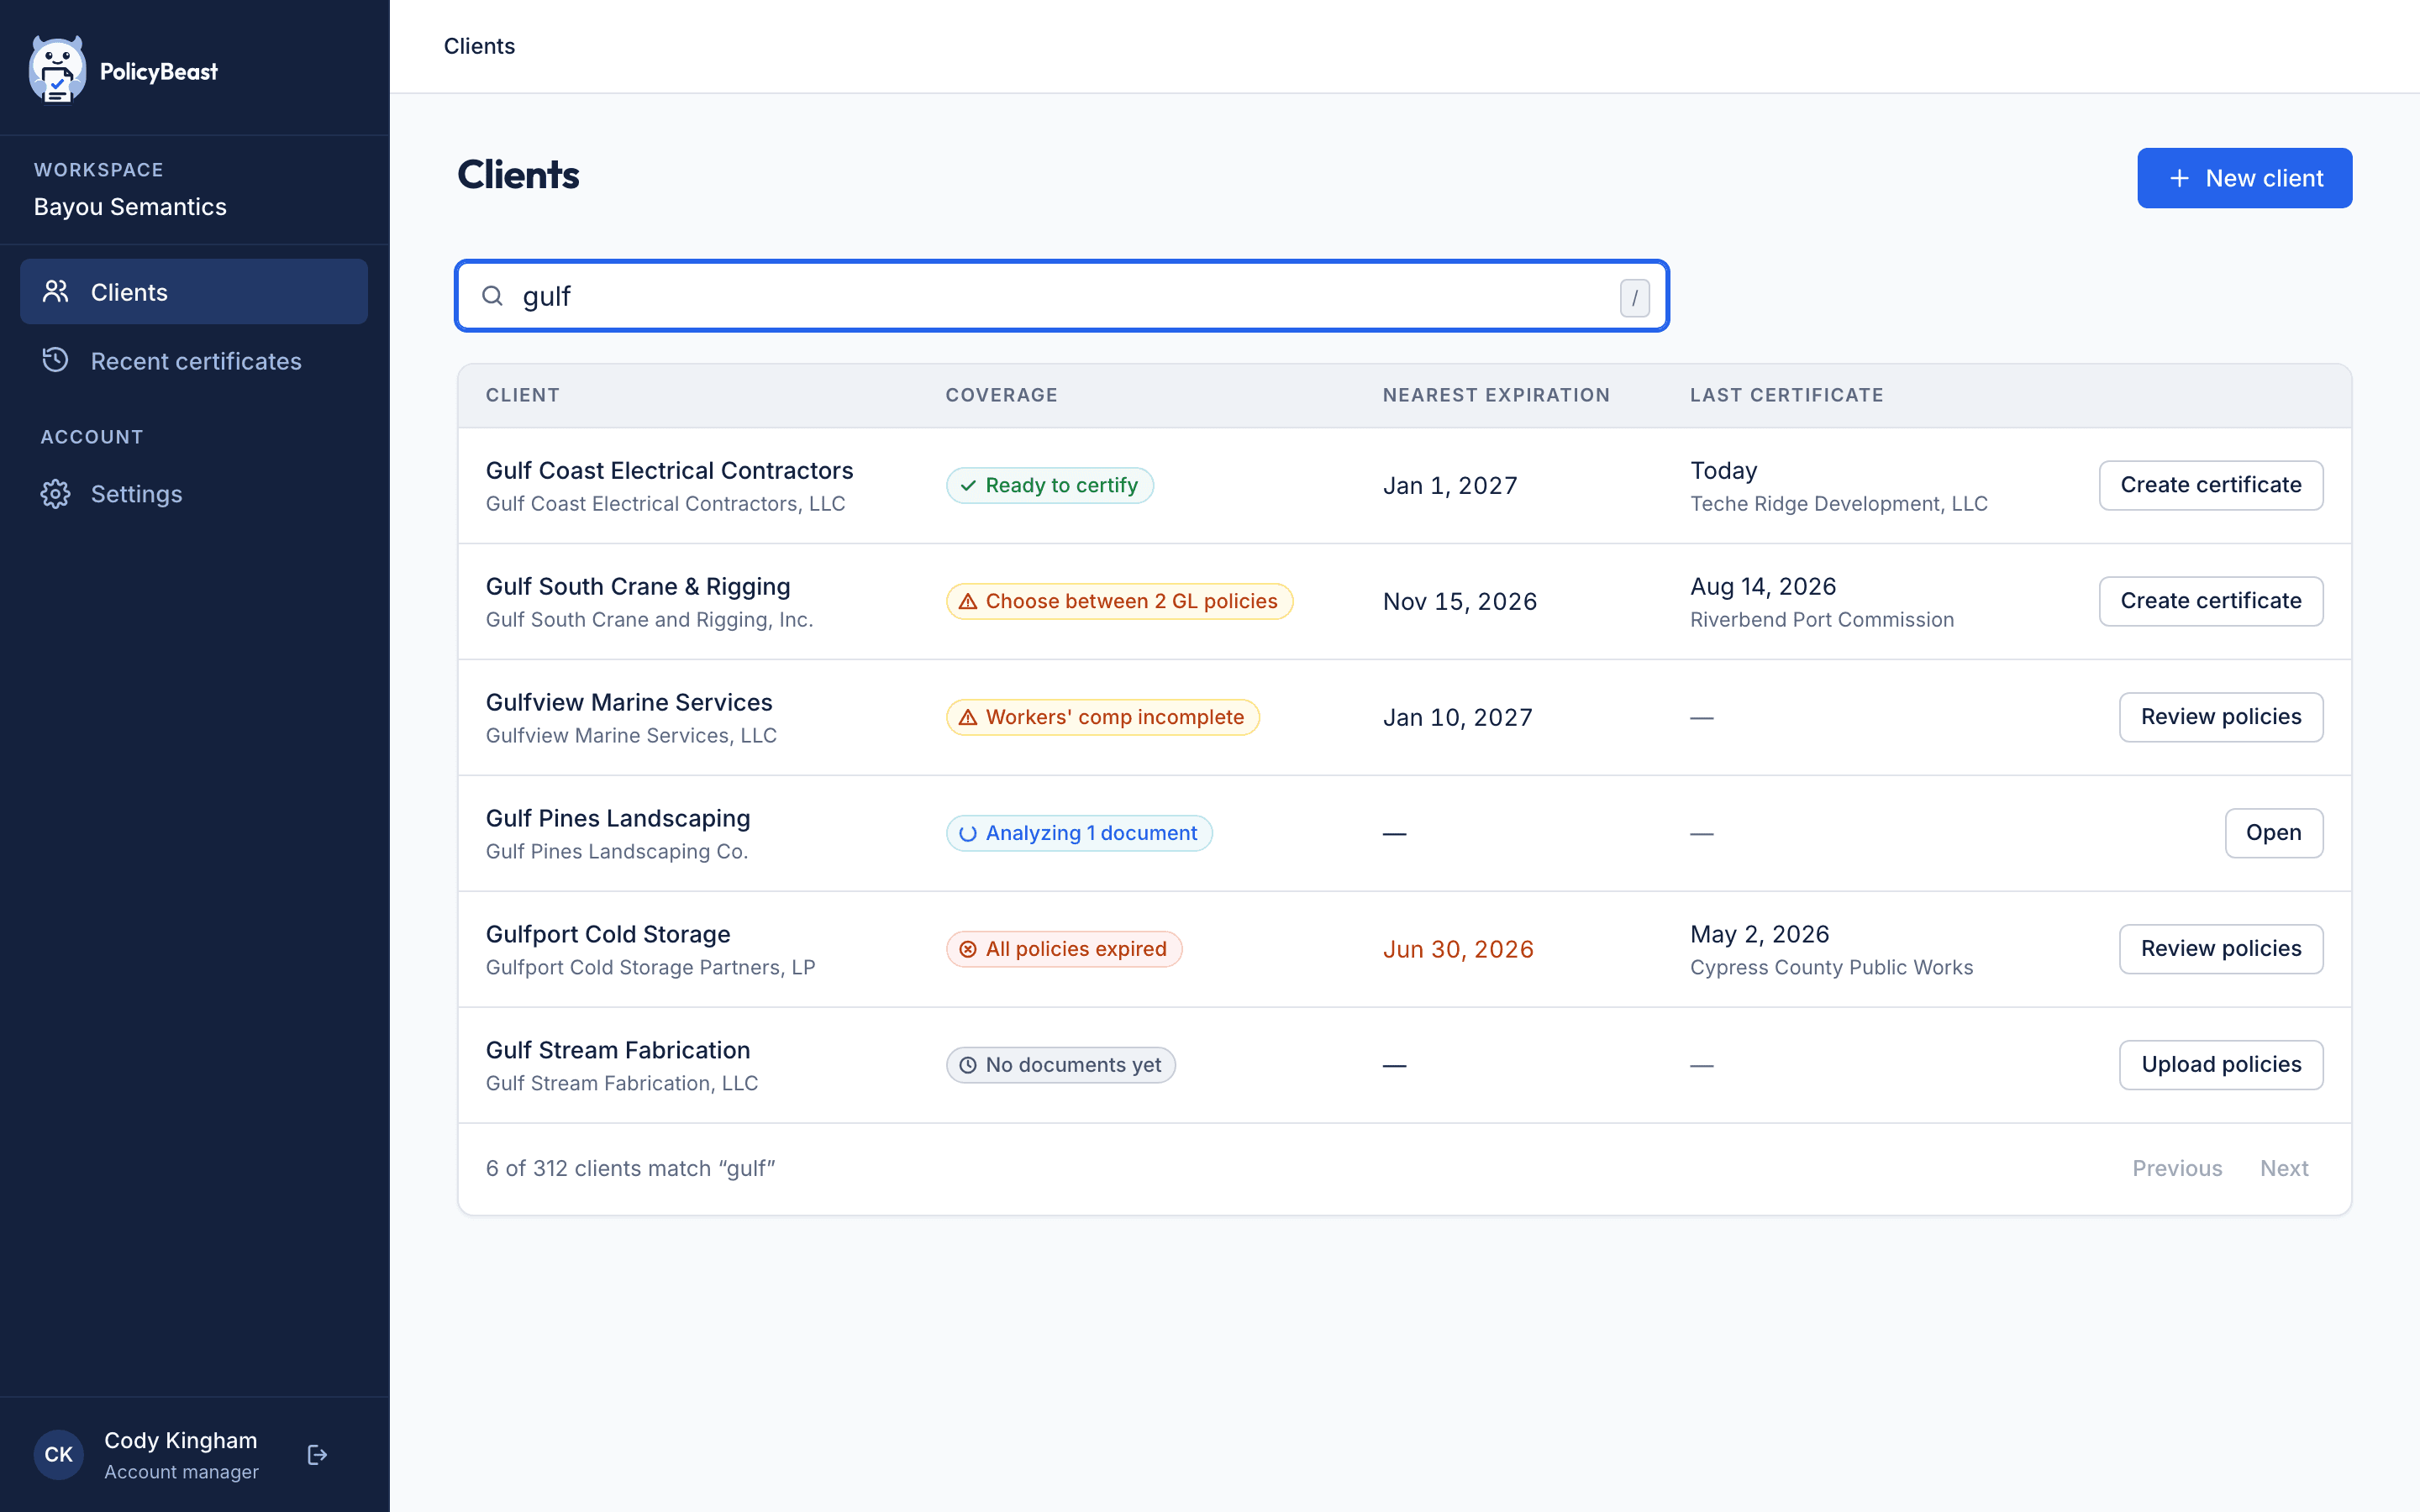Click the Coverage column header

click(x=1001, y=395)
